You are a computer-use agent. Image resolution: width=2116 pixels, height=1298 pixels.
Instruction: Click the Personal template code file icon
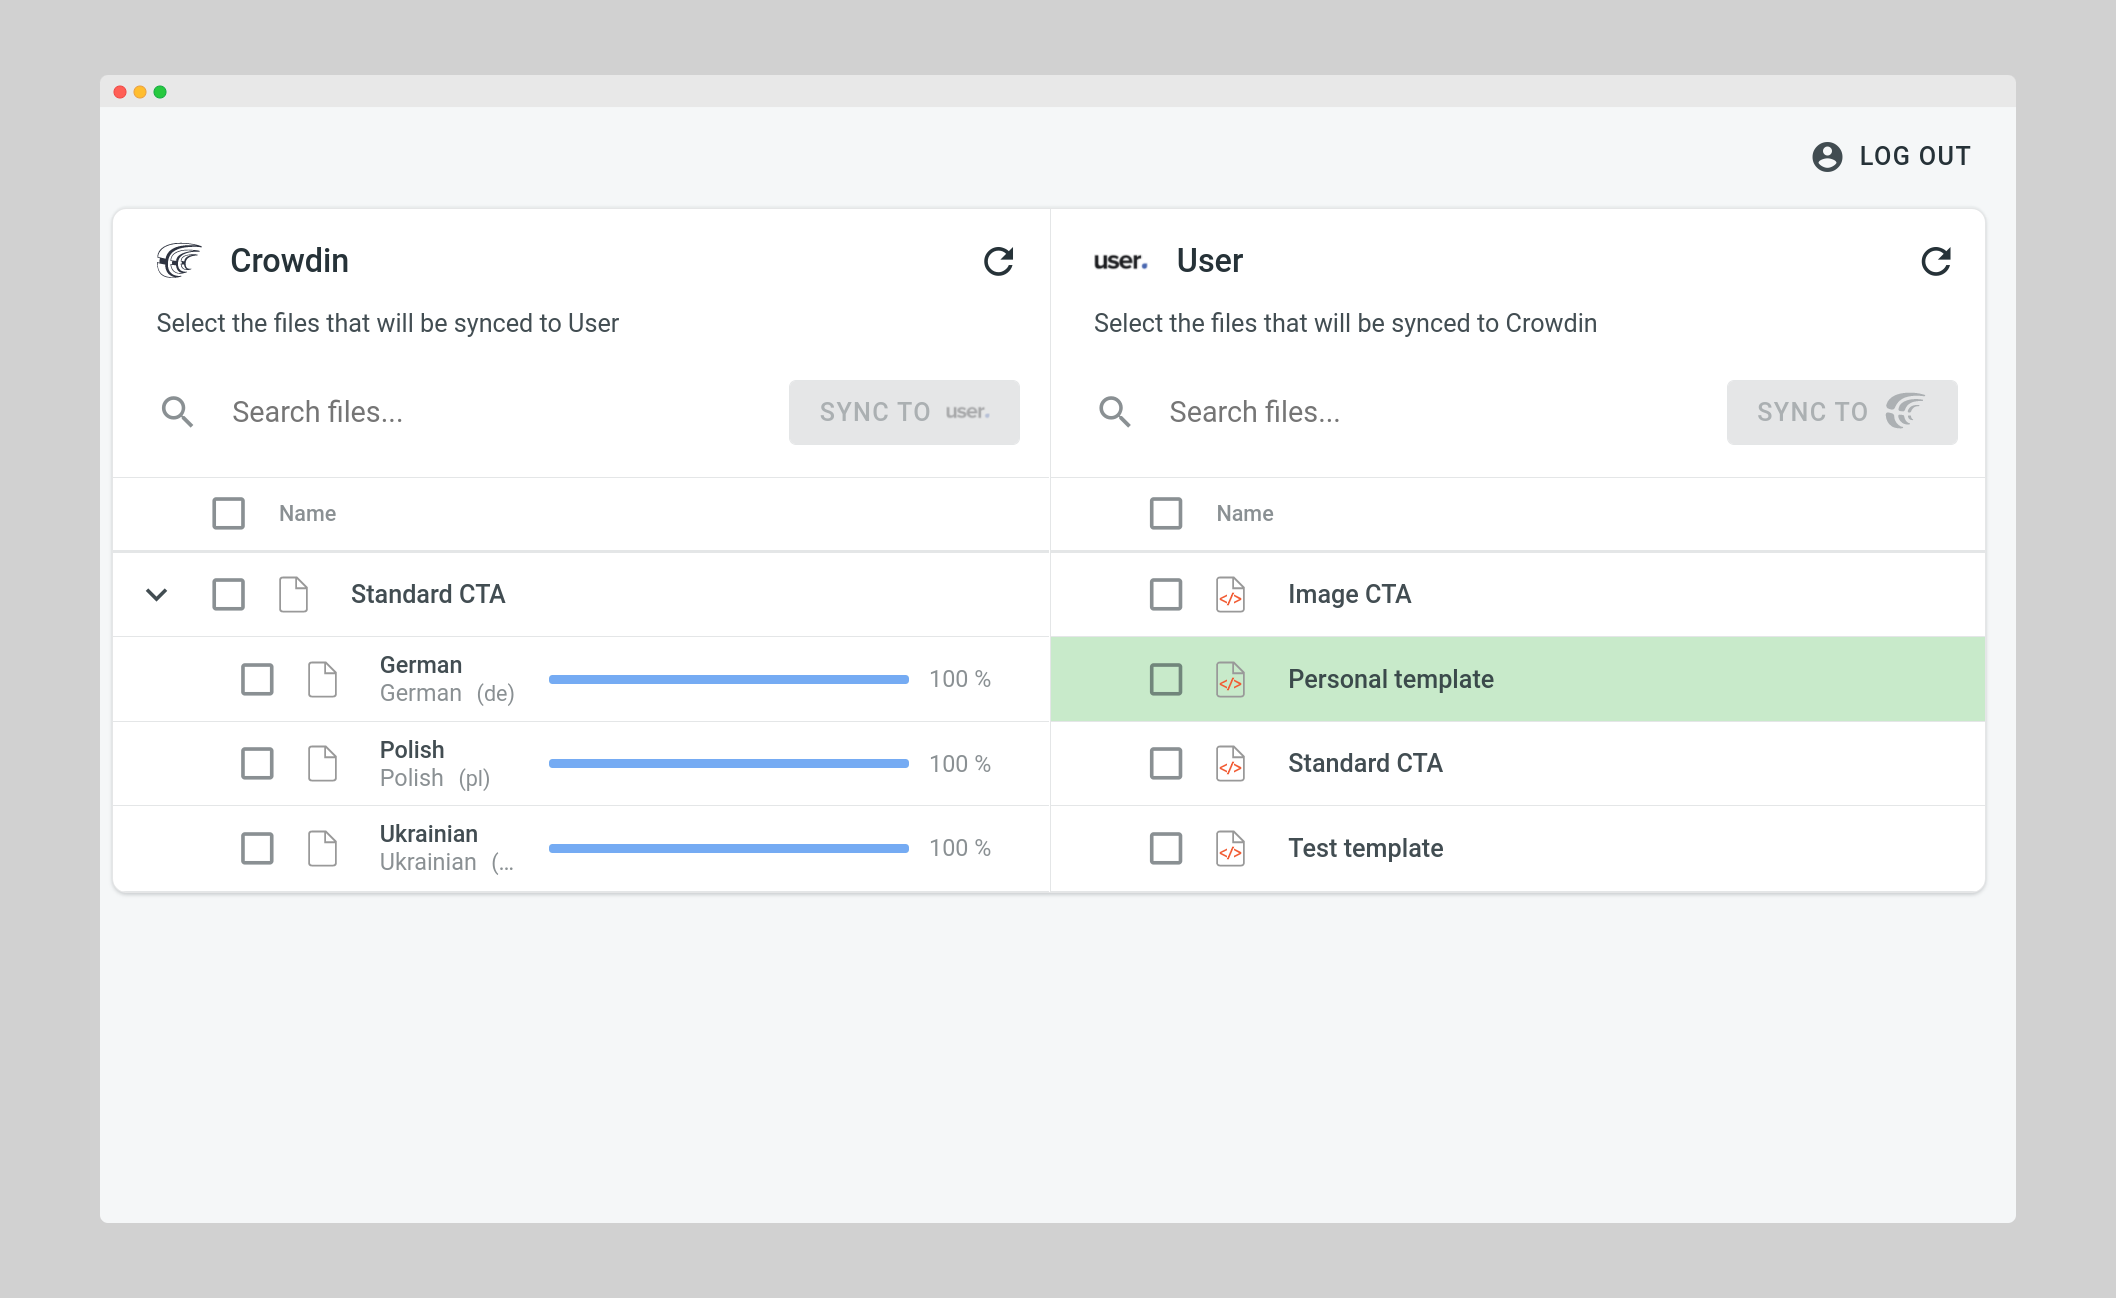click(1230, 679)
